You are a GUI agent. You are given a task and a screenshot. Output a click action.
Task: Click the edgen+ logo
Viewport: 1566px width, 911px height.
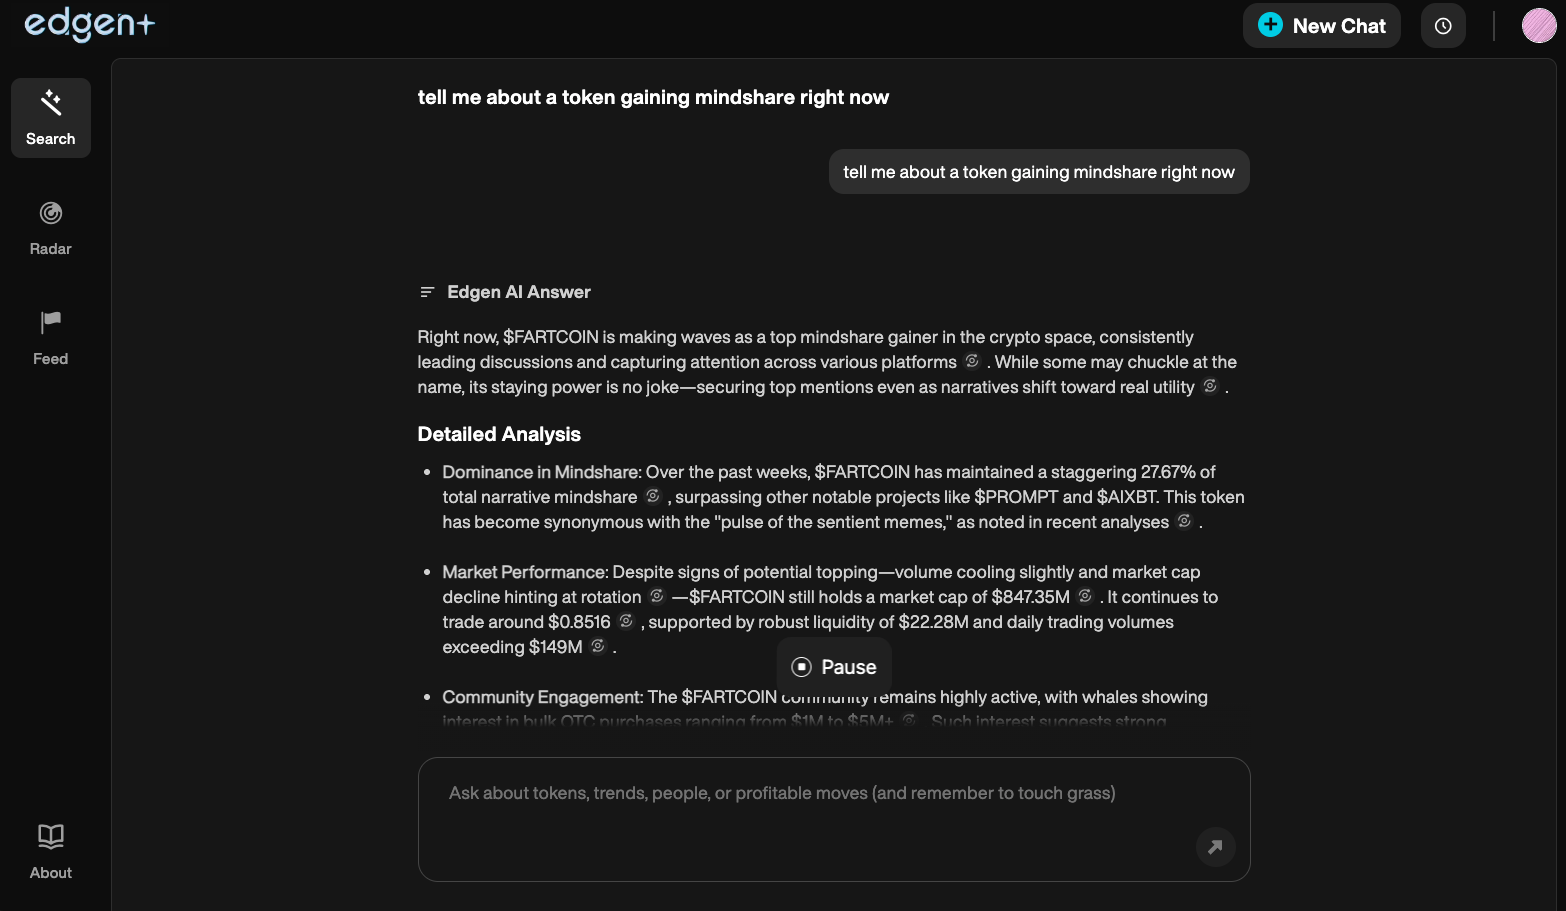coord(89,25)
